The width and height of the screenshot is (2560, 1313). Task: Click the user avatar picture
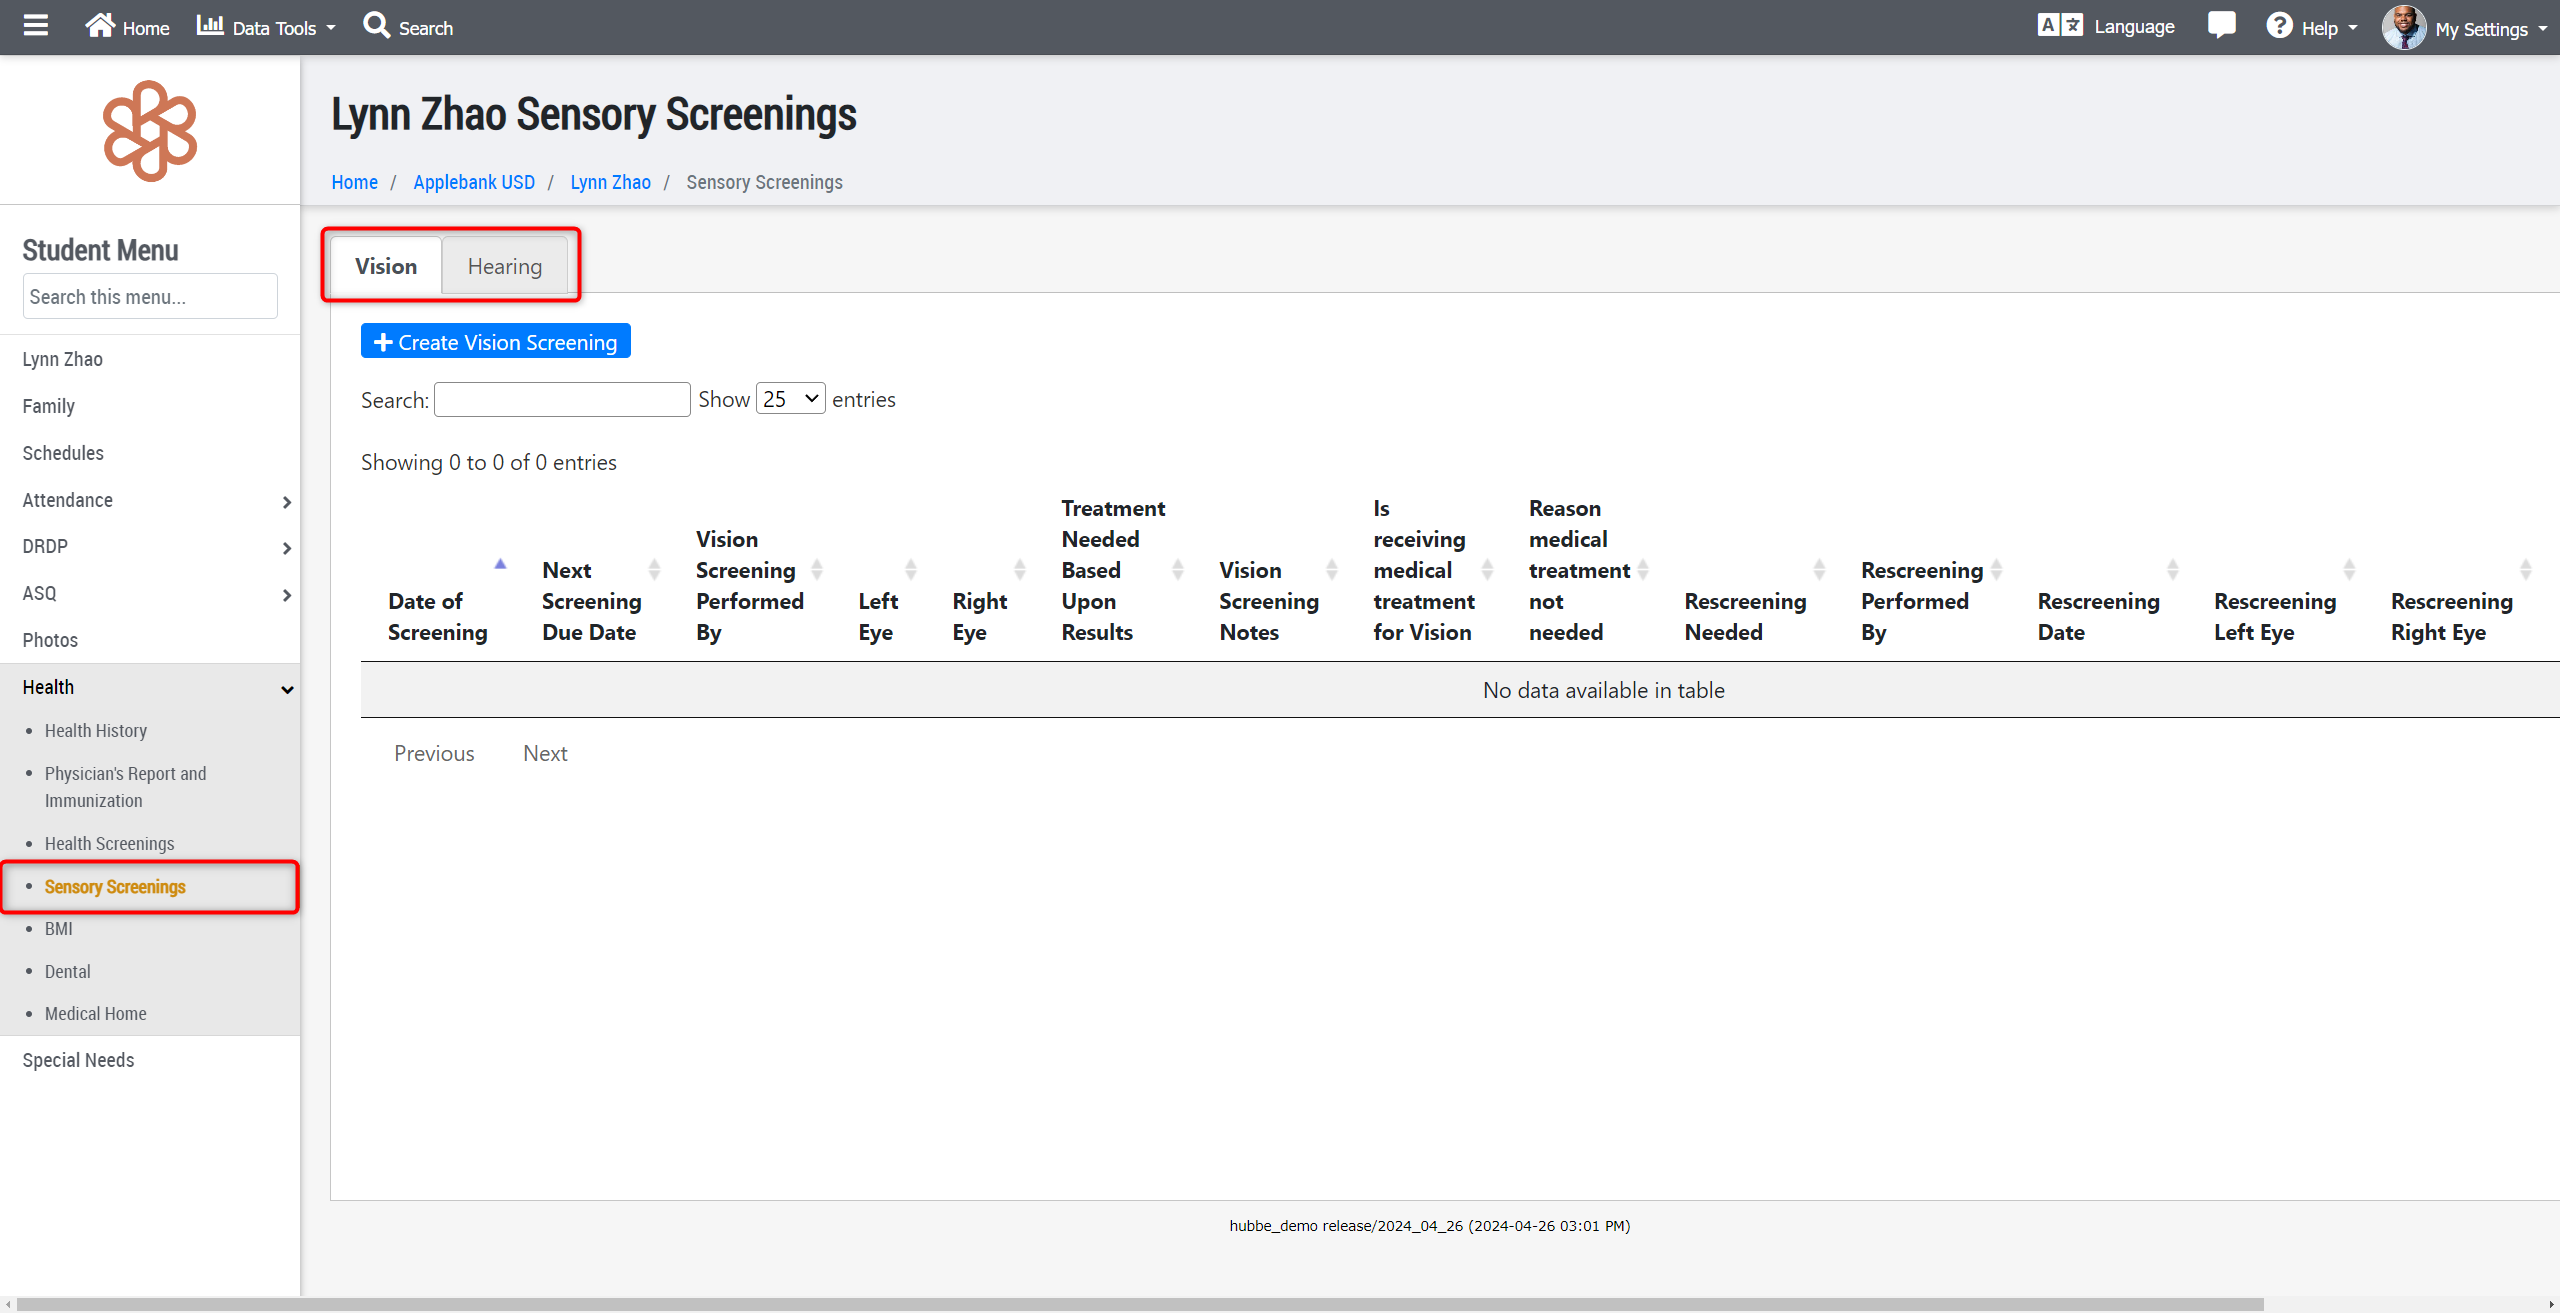pyautogui.click(x=2404, y=28)
